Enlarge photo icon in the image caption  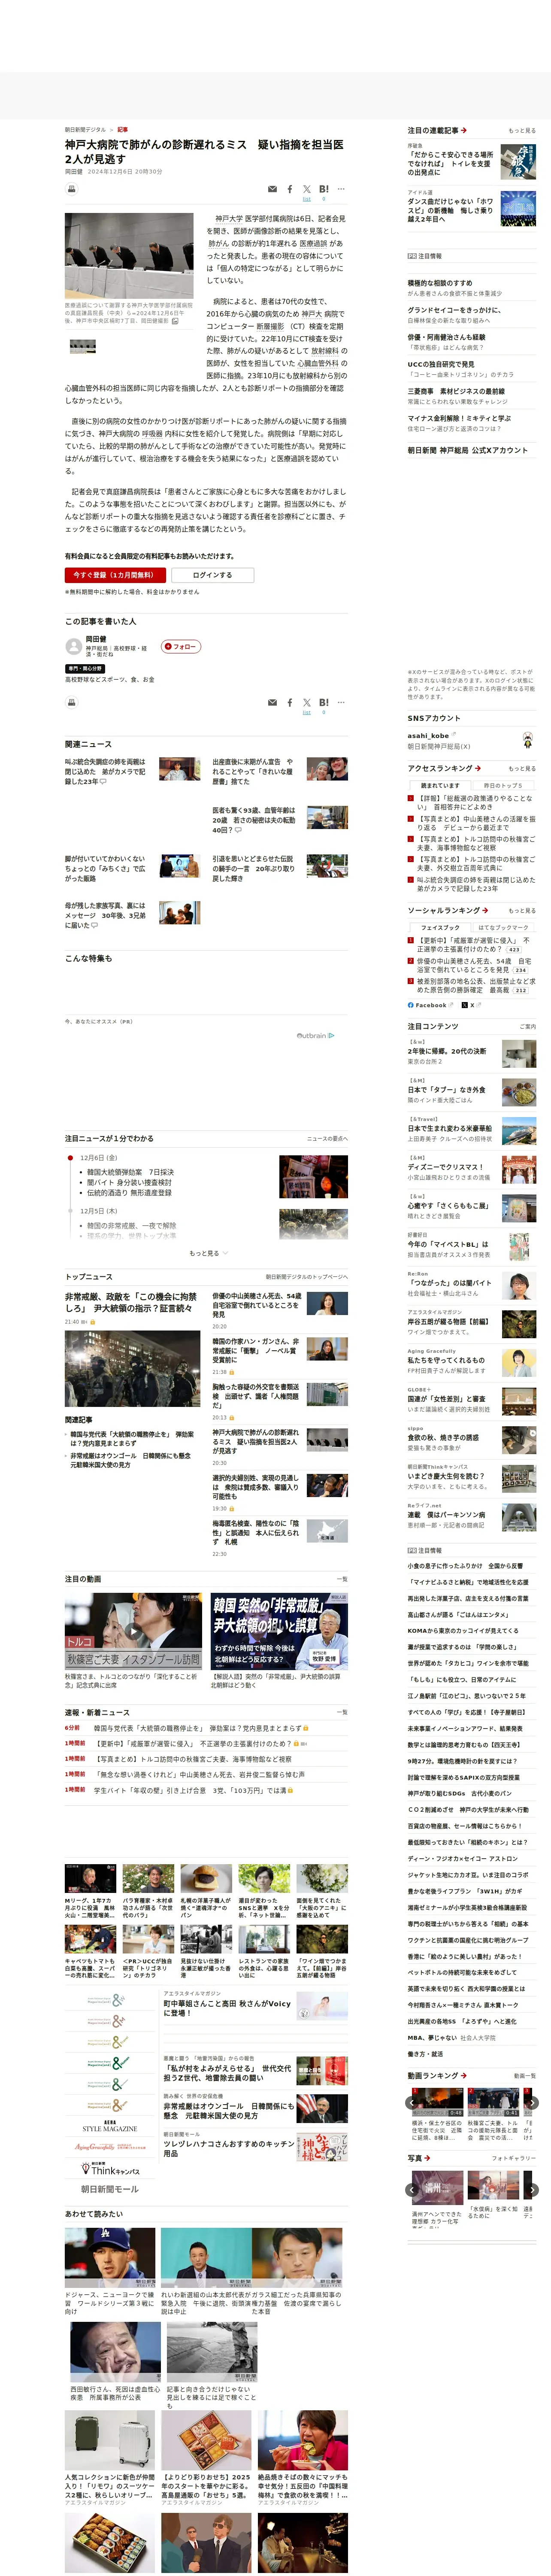coord(175,321)
